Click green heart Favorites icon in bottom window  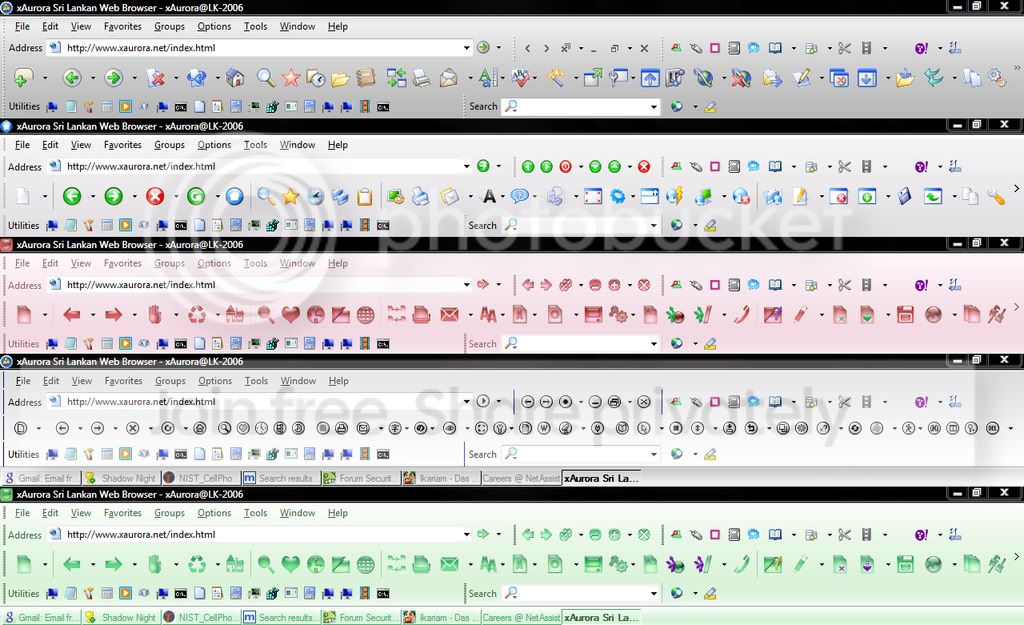[x=291, y=564]
